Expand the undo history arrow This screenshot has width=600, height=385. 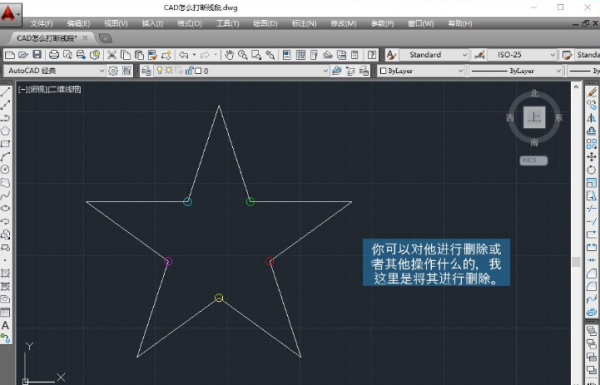194,55
